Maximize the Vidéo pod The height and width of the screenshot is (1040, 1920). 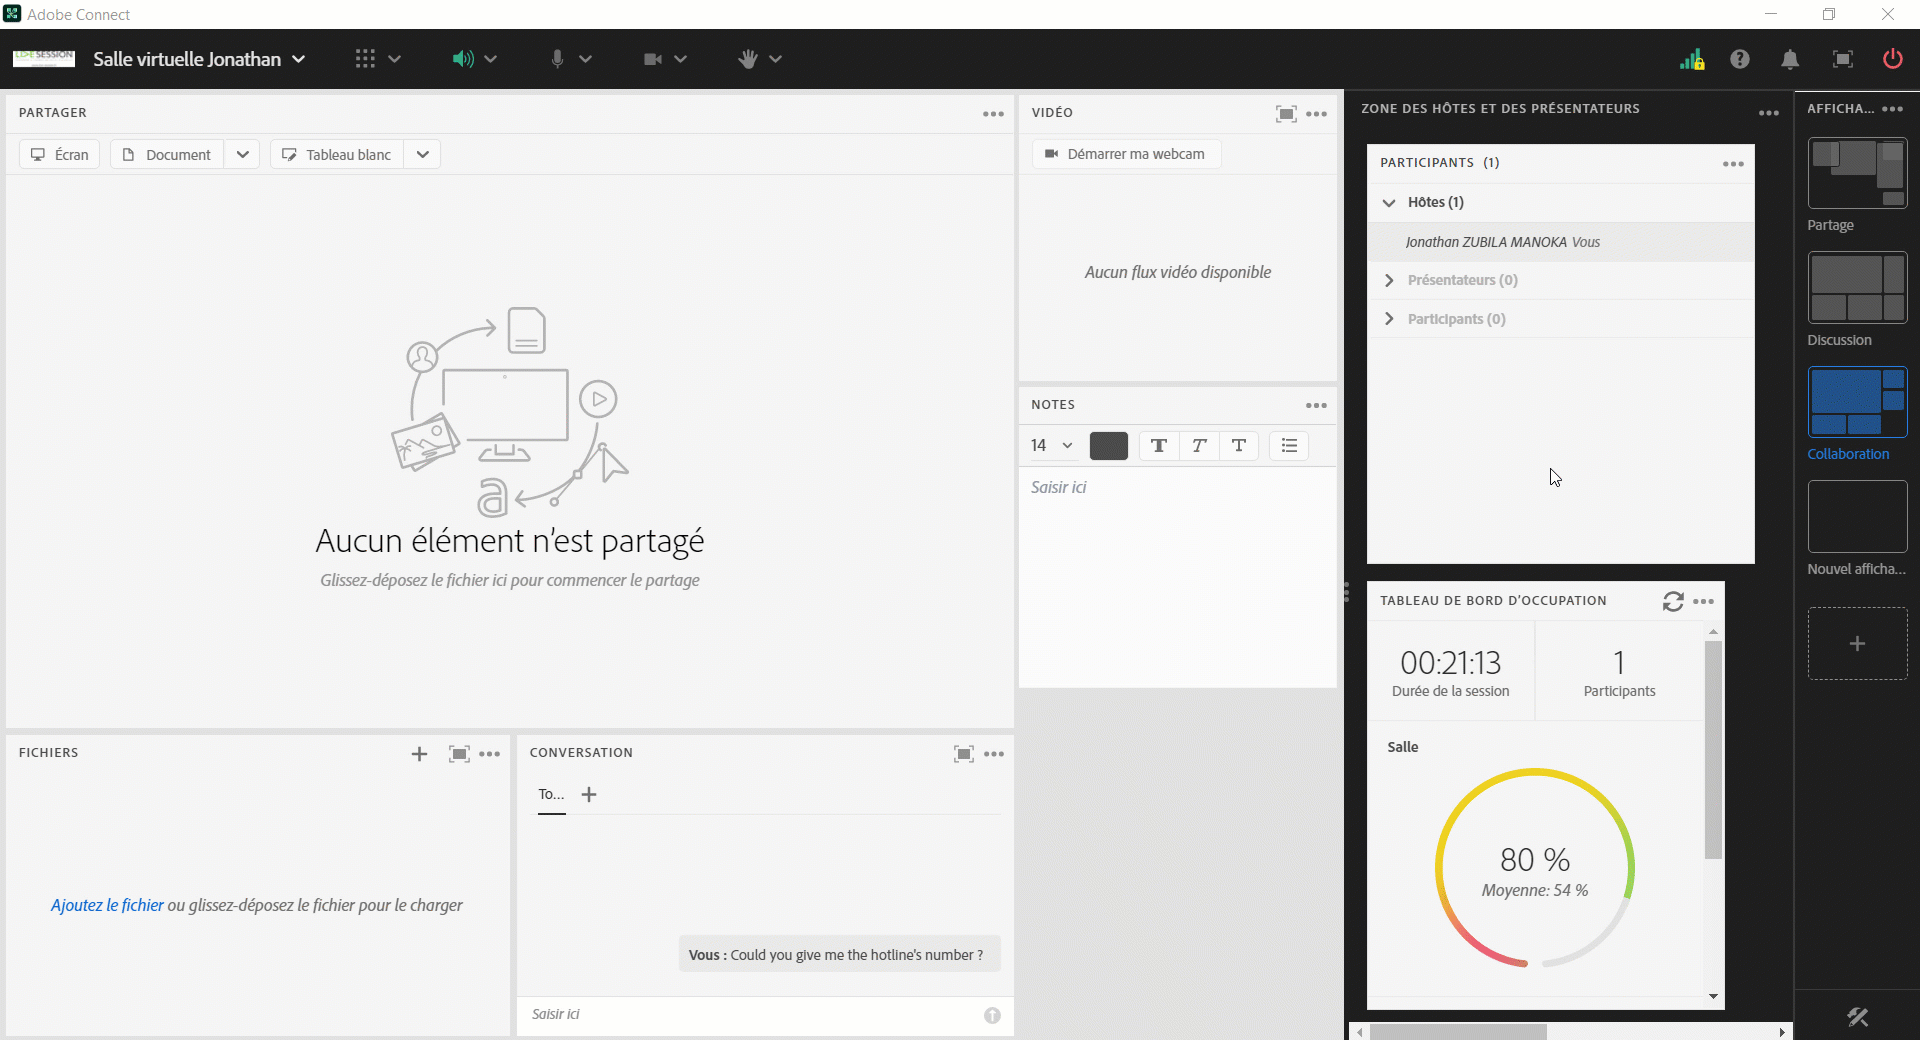pos(1286,114)
